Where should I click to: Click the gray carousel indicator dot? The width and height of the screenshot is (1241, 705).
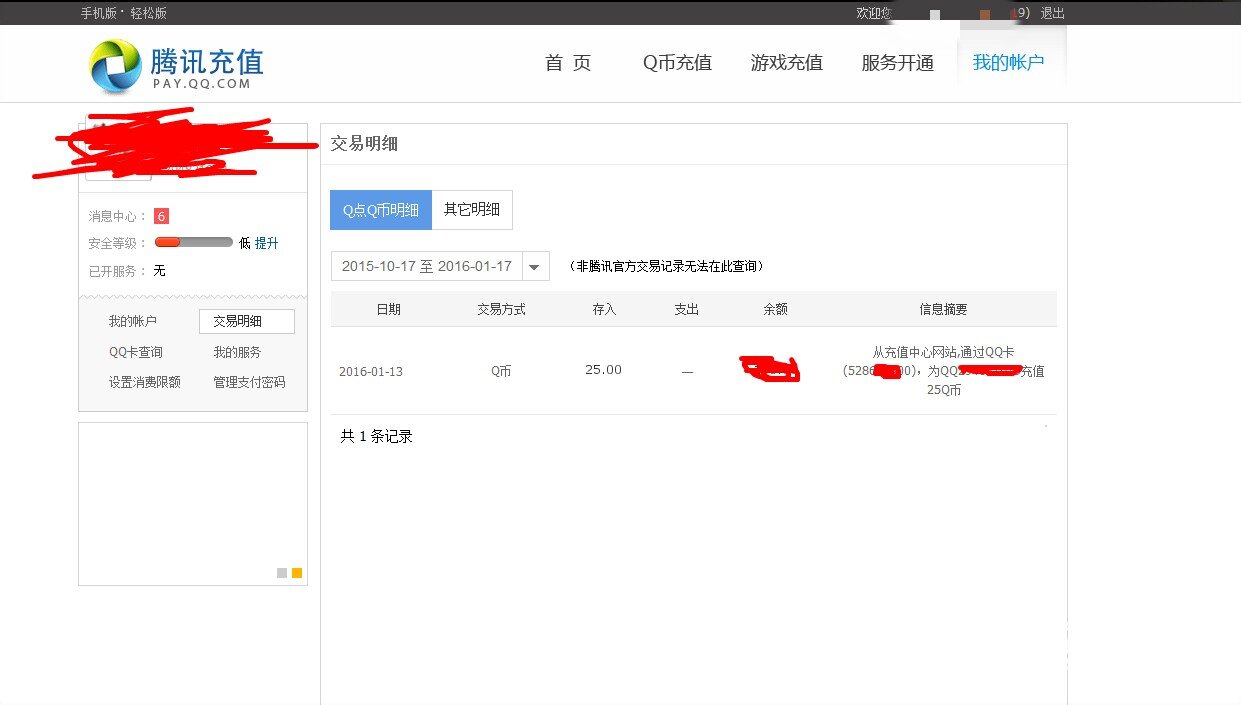pos(282,573)
